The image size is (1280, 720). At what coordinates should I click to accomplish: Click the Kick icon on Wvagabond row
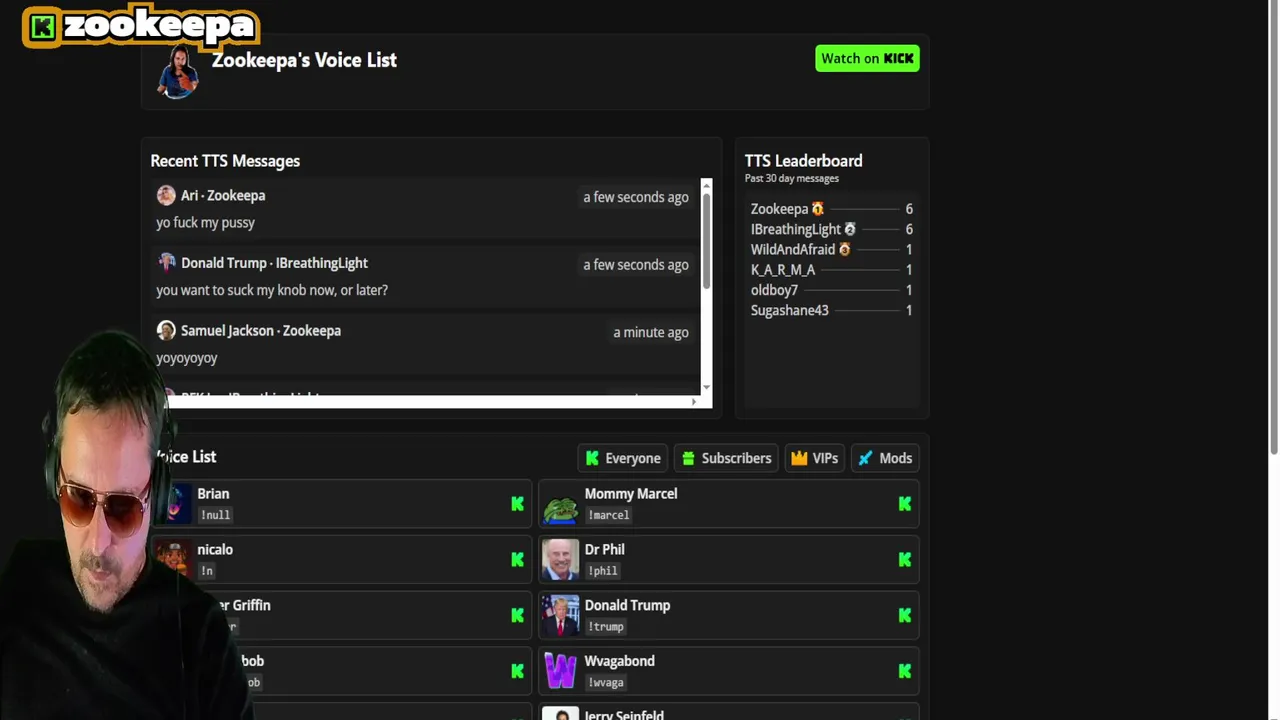click(904, 672)
